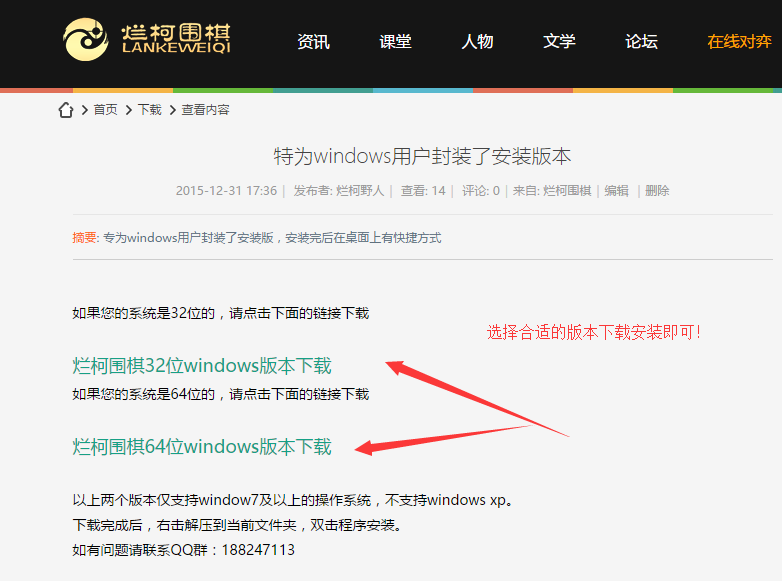This screenshot has width=782, height=581.
Task: Click the red text 选择合适的版本下载安装即可
Action: click(x=594, y=332)
